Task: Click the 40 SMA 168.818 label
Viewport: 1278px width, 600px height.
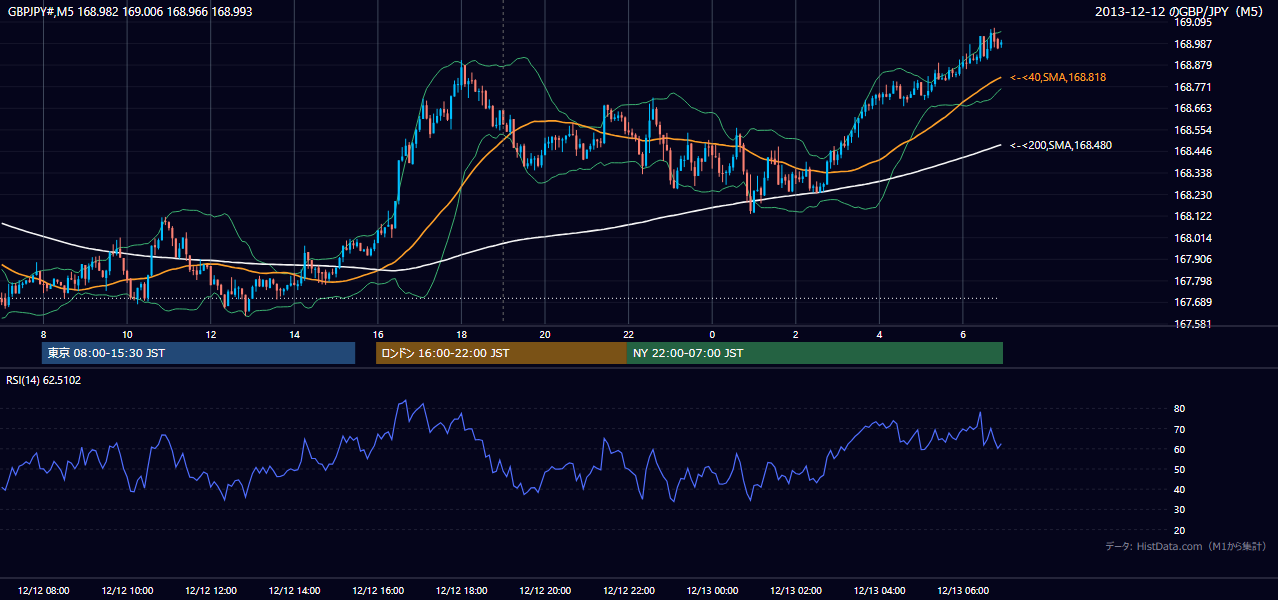Action: (1058, 77)
